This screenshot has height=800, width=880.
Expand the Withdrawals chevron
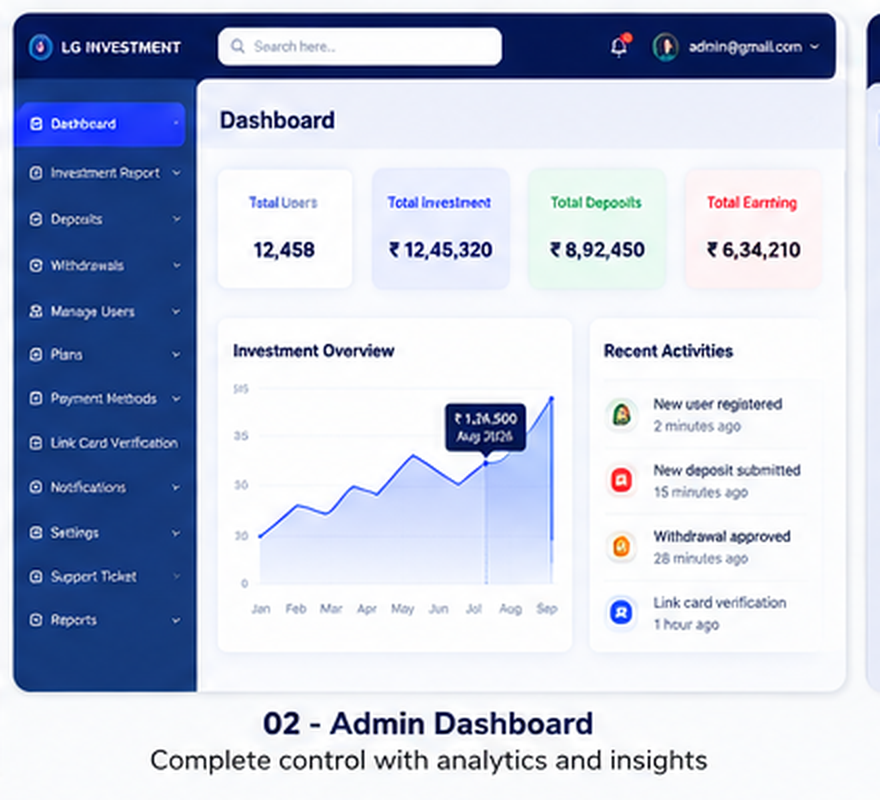(x=176, y=265)
